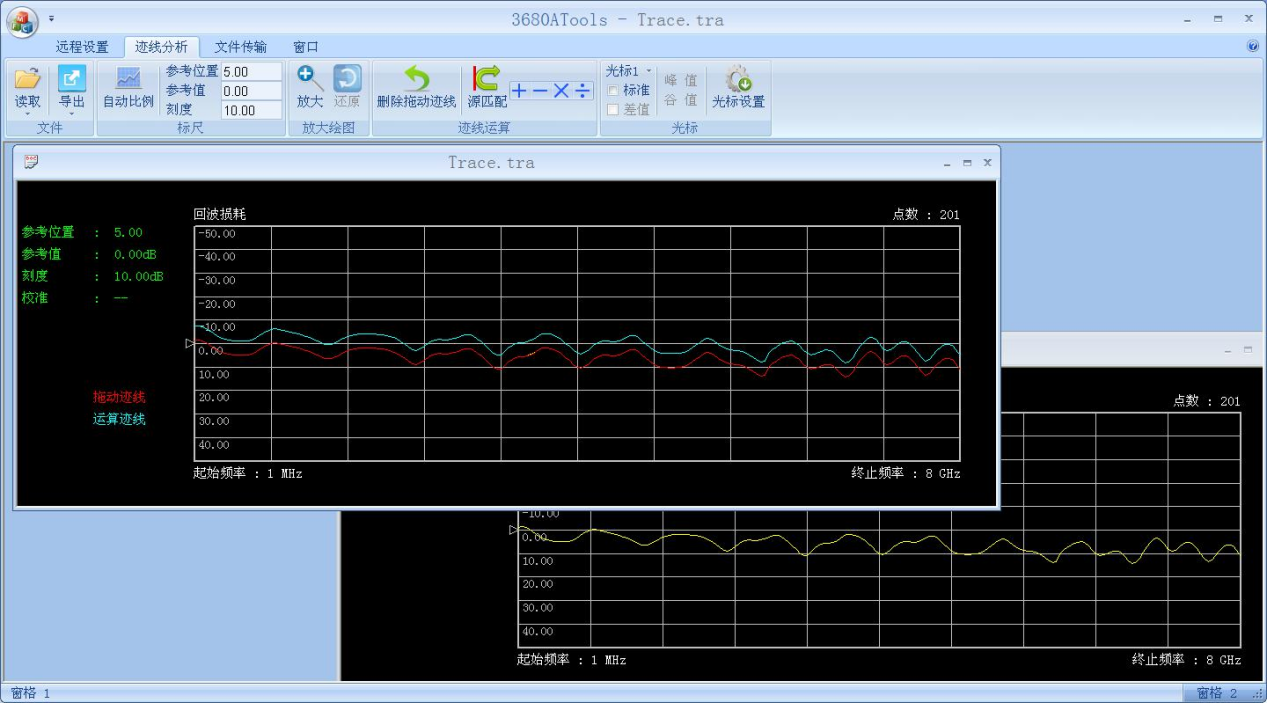Click the 导出 (Export) icon
The image size is (1267, 703).
click(x=72, y=79)
